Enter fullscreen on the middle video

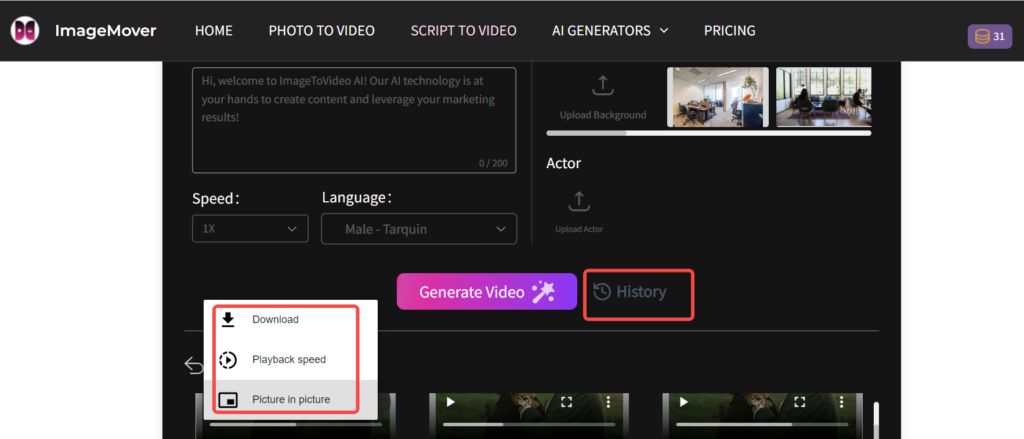(567, 402)
